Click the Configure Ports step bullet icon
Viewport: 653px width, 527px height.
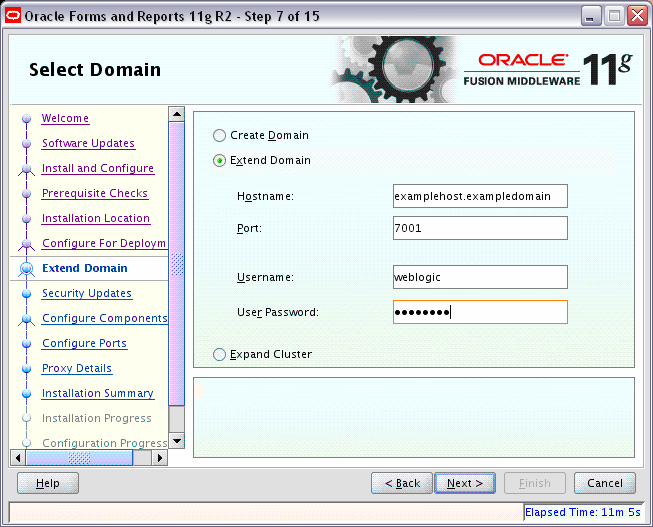pos(27,344)
